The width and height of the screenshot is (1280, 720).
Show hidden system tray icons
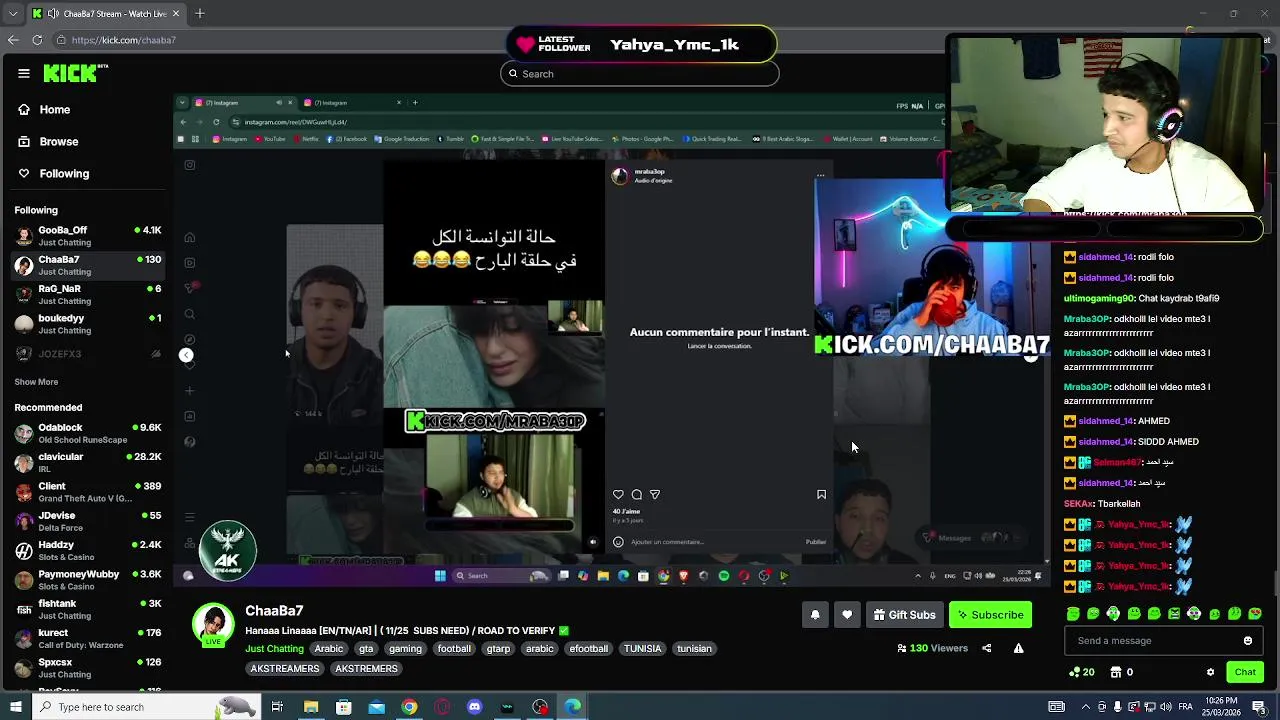(1086, 707)
